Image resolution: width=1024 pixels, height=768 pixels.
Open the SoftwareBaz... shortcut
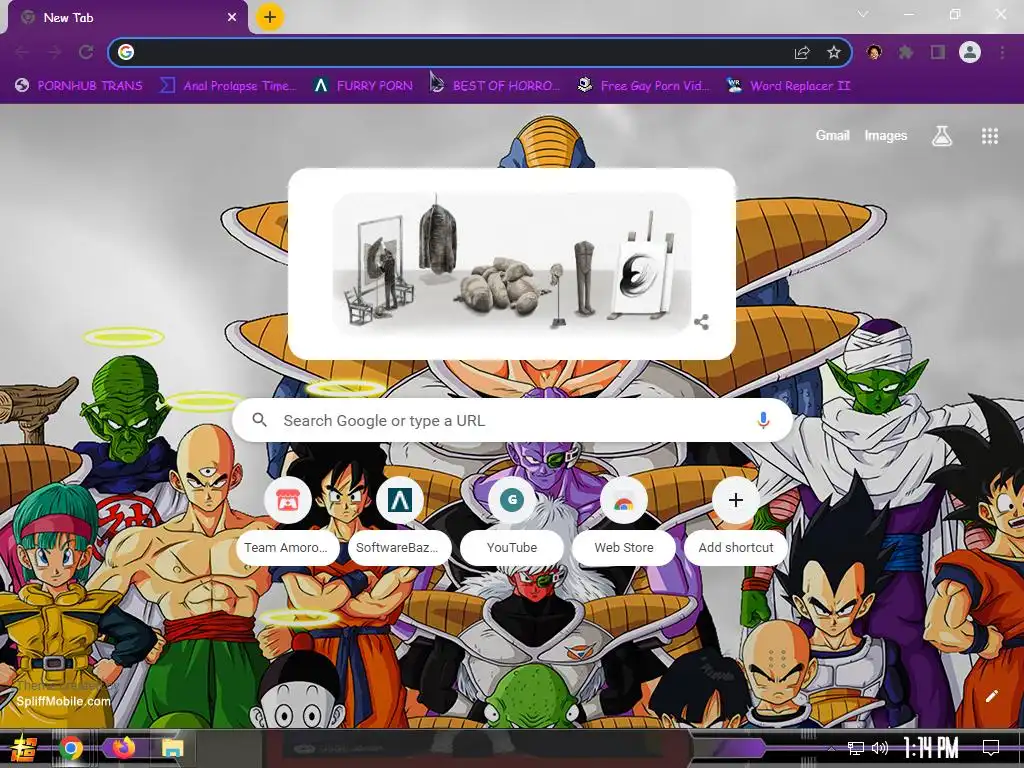[400, 520]
